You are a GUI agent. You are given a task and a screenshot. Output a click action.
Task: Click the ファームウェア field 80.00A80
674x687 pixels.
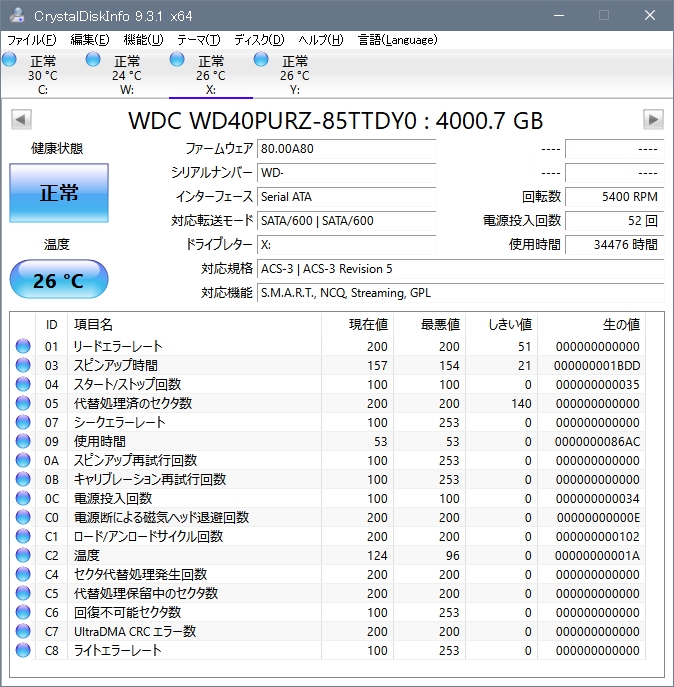point(346,149)
